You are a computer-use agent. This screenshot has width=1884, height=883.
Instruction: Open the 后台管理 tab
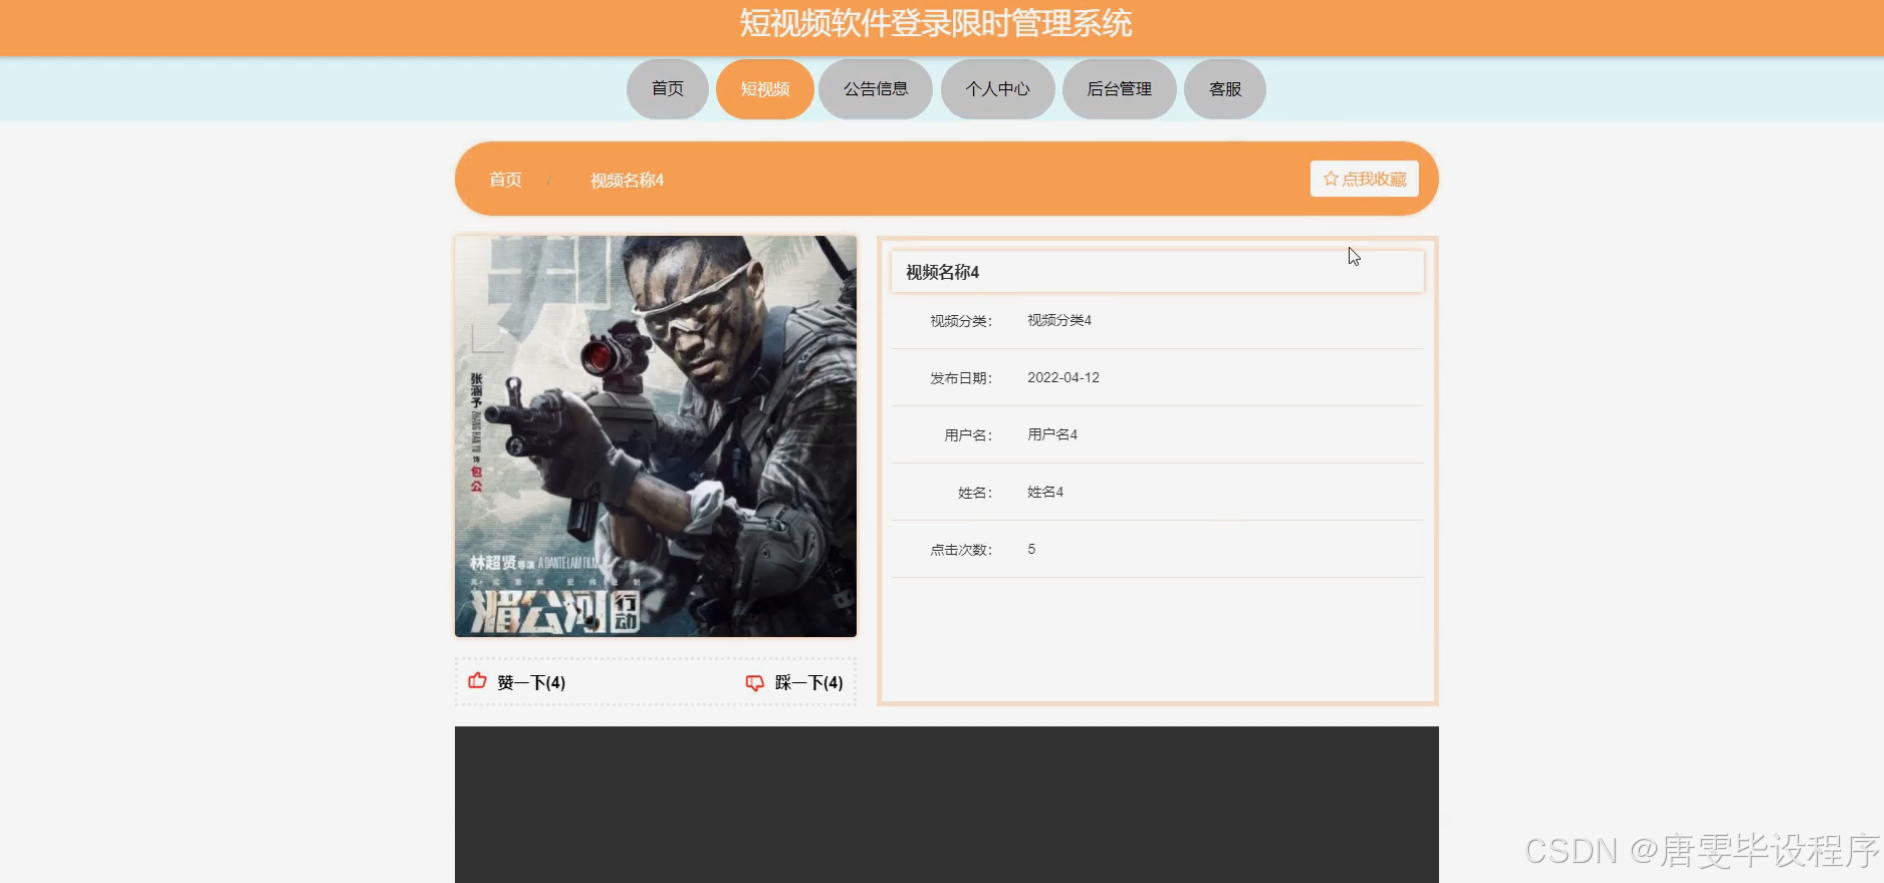point(1120,89)
